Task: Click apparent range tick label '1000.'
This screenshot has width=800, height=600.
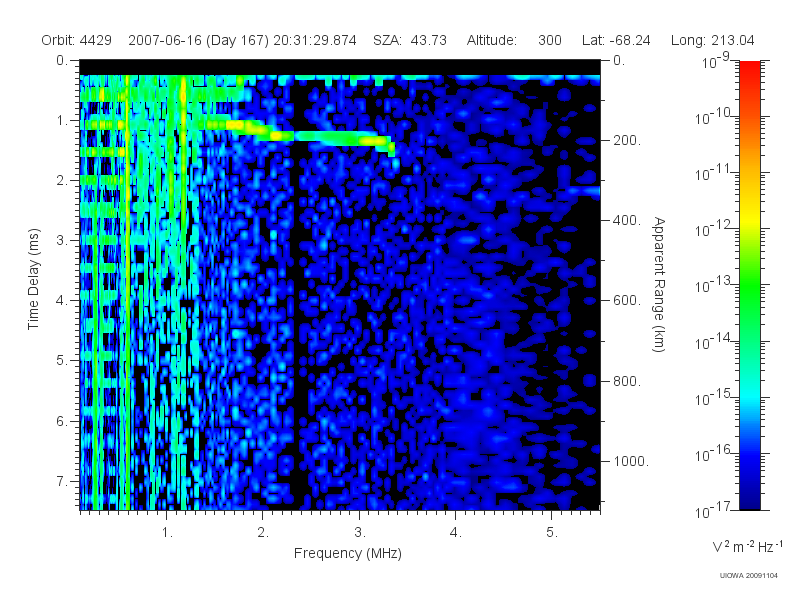Action: tap(631, 461)
